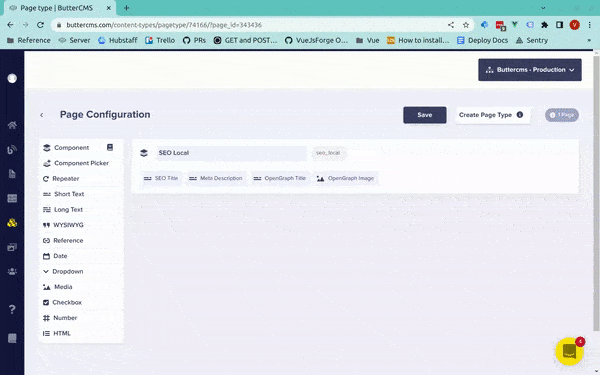This screenshot has height=375, width=600.
Task: Select the Page type ButterCMS tab
Action: [60, 8]
